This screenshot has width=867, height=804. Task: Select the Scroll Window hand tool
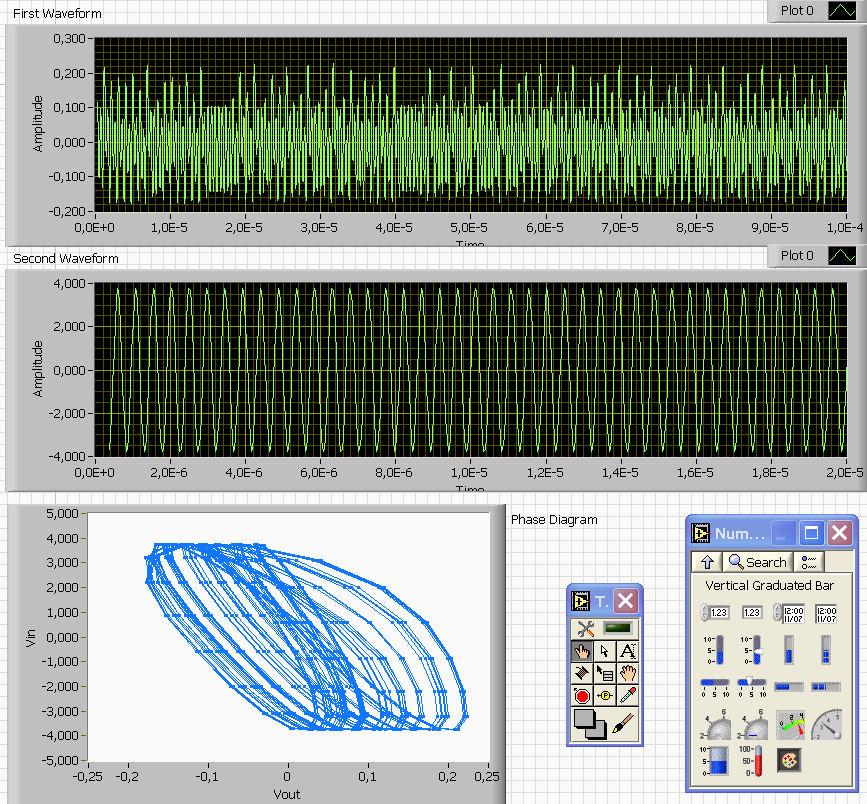tap(628, 674)
